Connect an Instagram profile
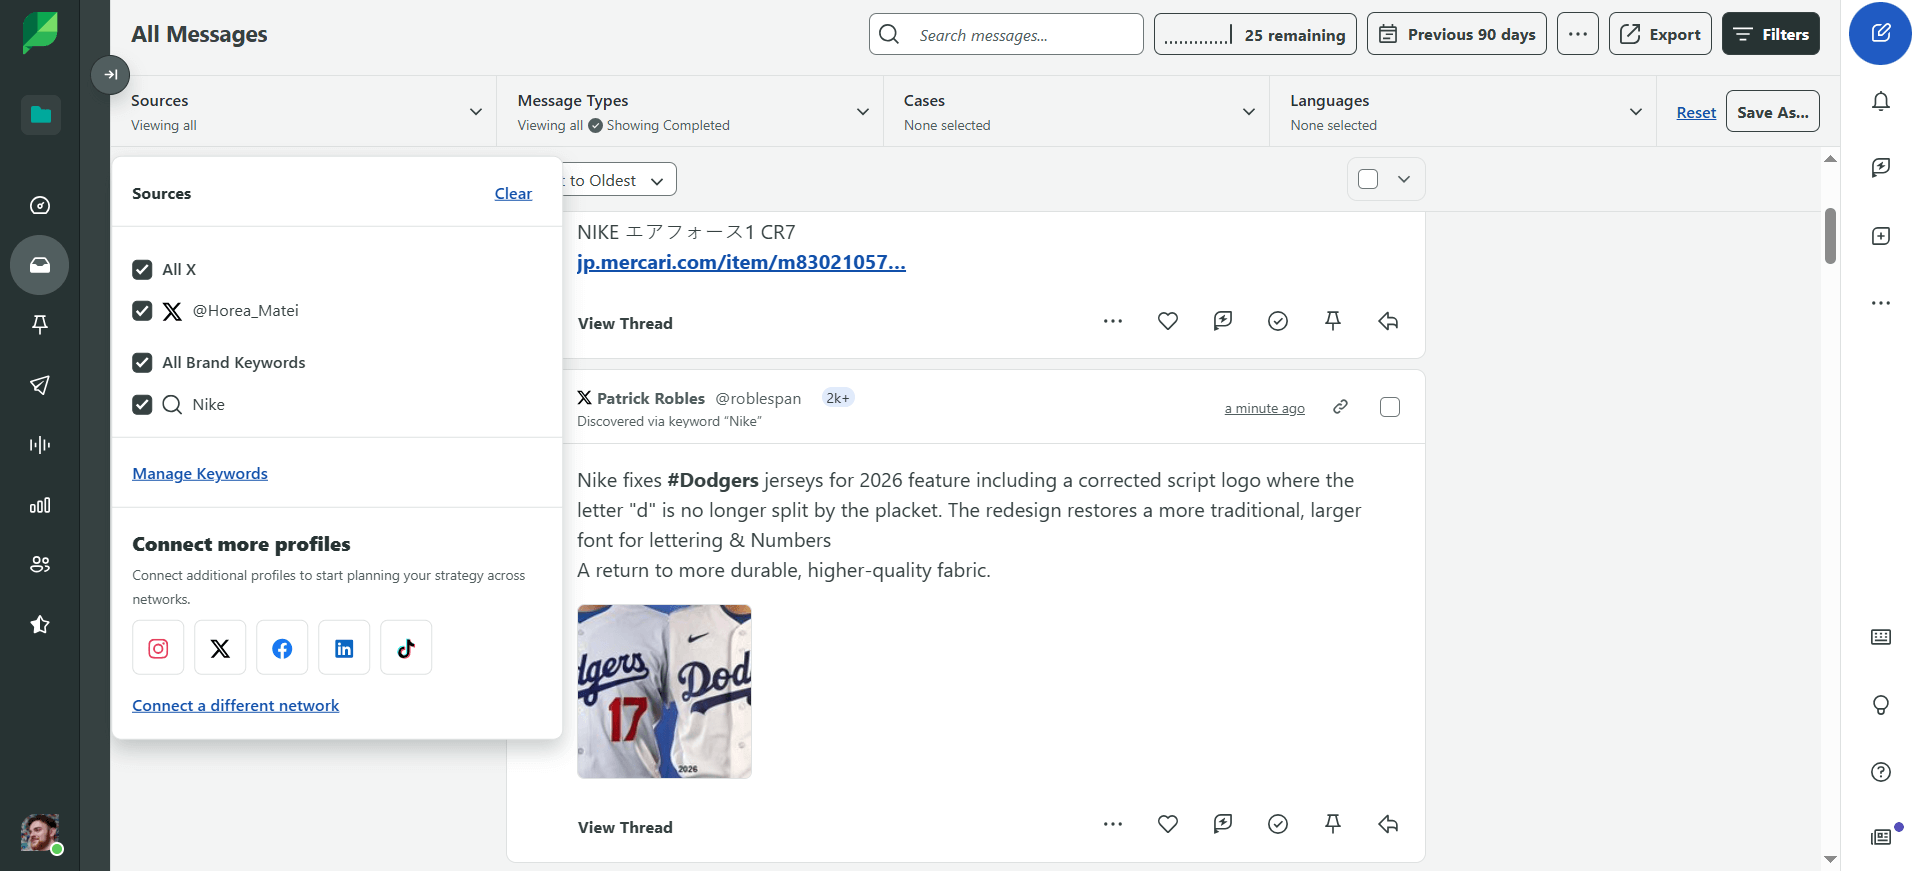Viewport: 1920px width, 871px height. [x=158, y=648]
